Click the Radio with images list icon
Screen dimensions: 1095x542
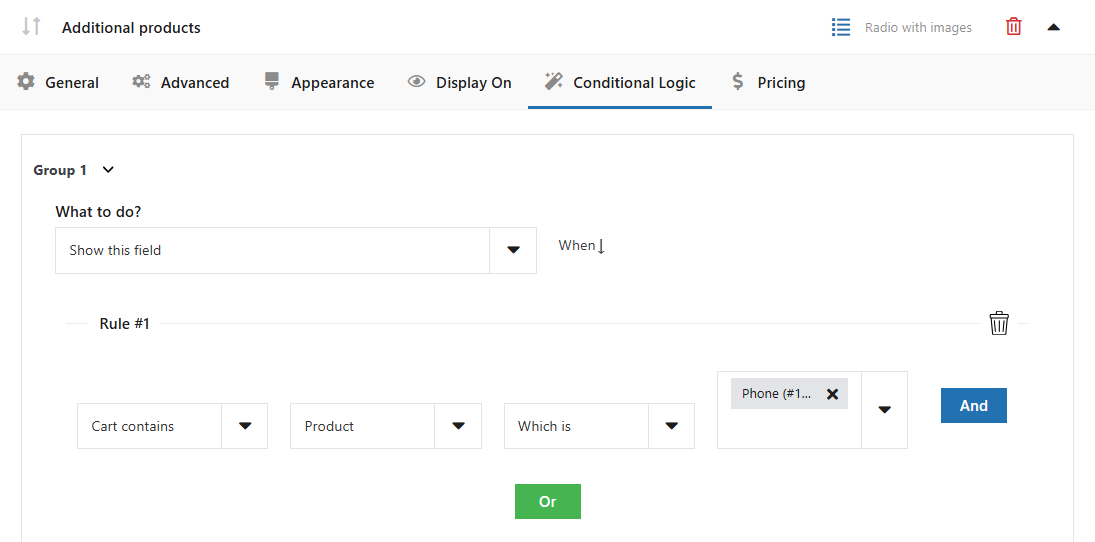point(841,27)
